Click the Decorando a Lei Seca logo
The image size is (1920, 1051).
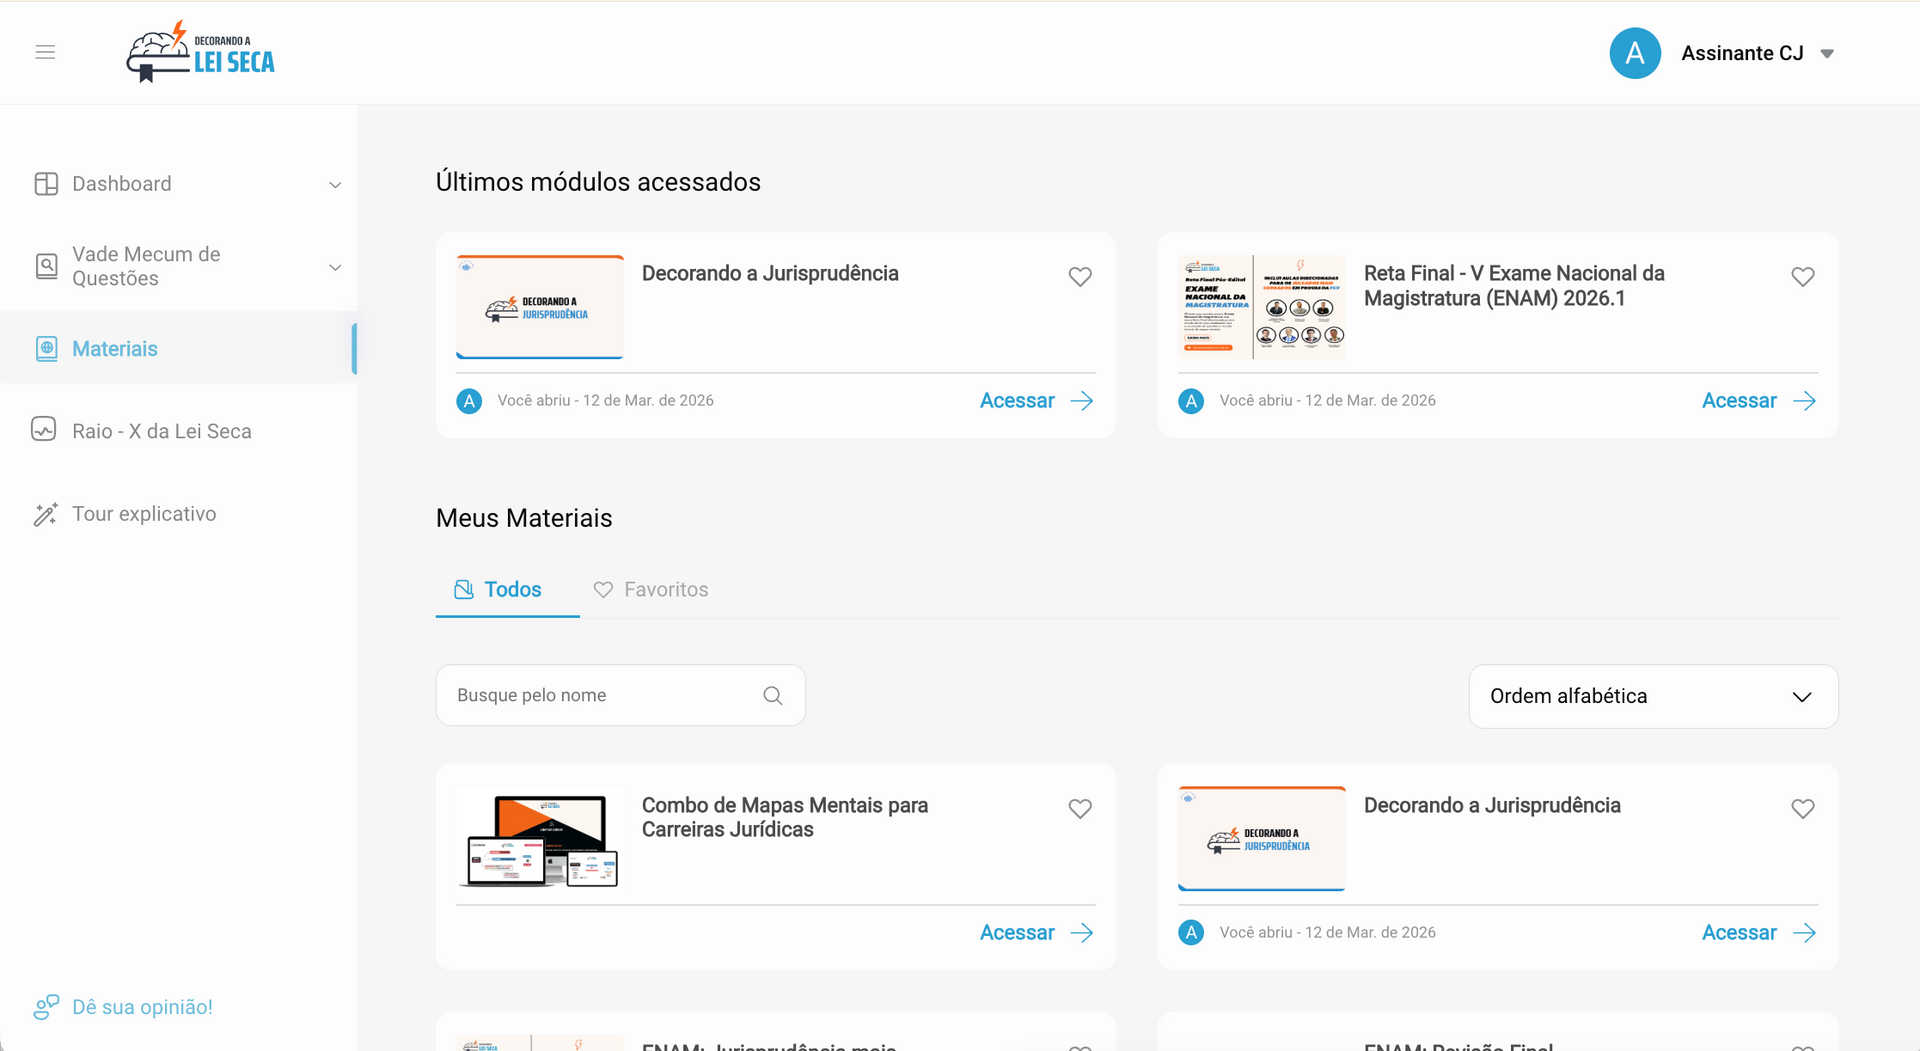200,52
